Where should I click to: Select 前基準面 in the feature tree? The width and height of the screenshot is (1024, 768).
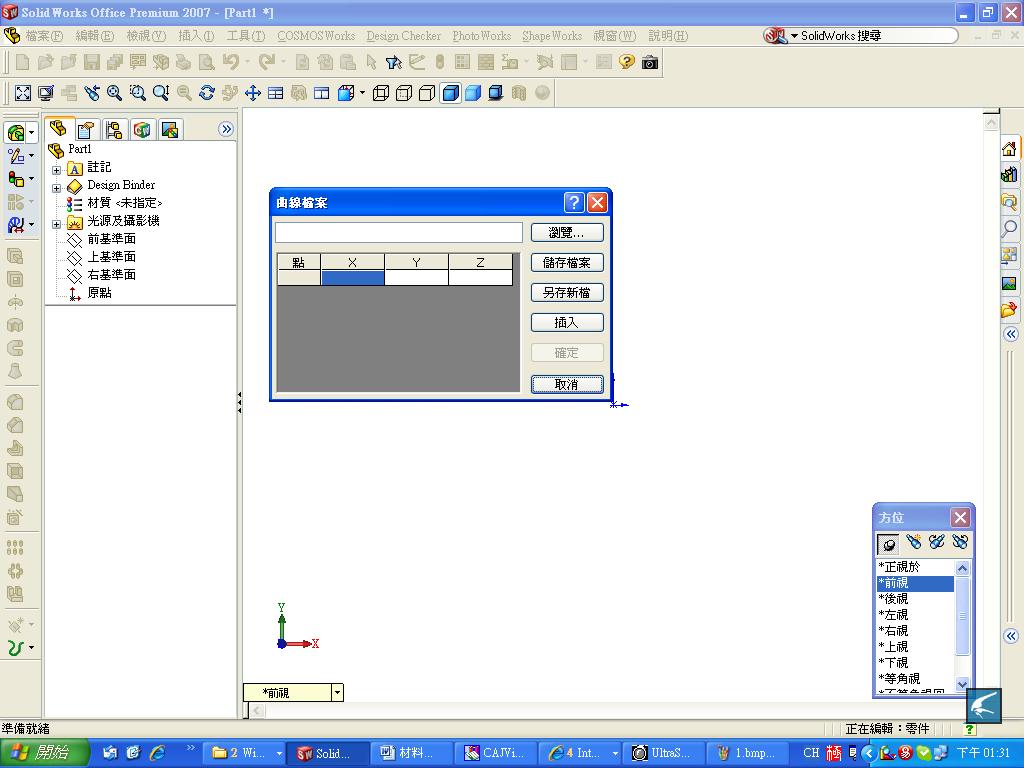111,239
